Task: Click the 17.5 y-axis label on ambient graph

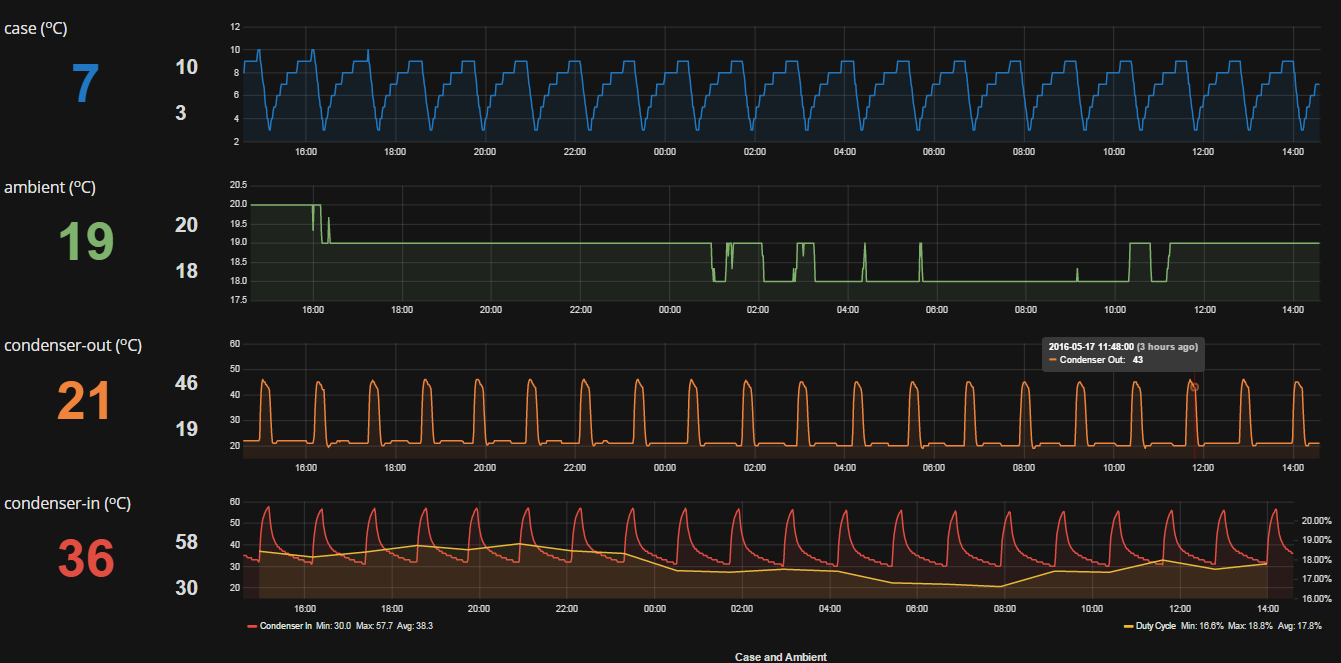Action: point(238,299)
